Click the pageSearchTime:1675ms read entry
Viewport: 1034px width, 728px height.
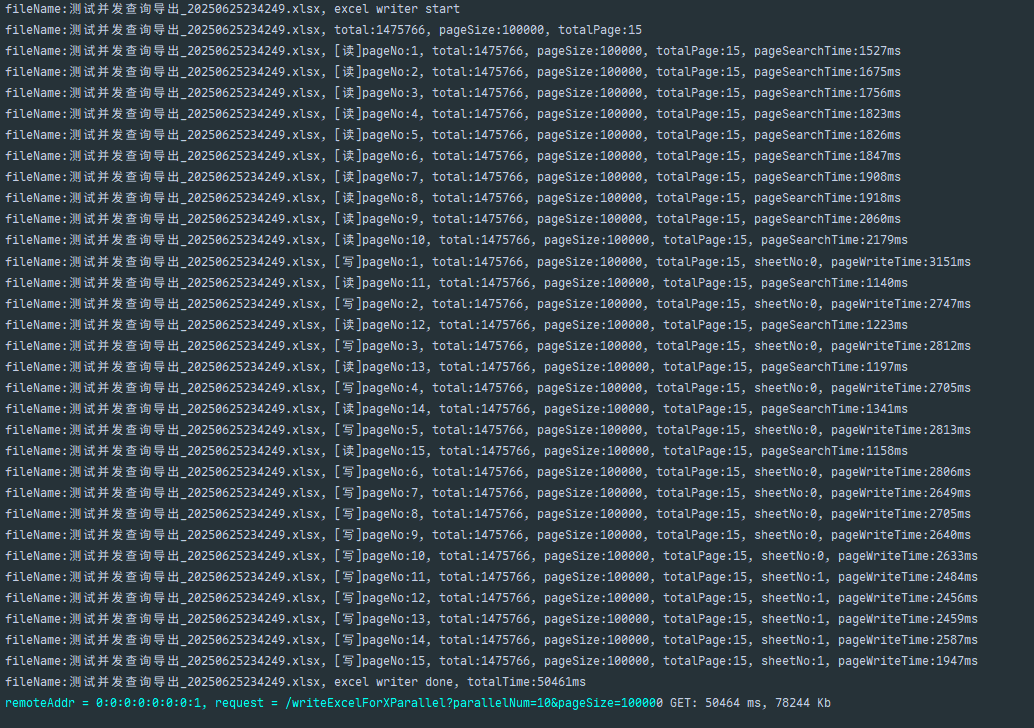pyautogui.click(x=452, y=72)
